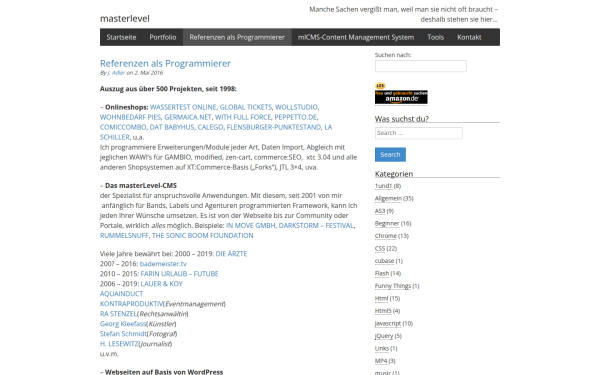Open FARIN URLAUB – FUTUBE link
The height and width of the screenshot is (375, 600).
point(179,274)
